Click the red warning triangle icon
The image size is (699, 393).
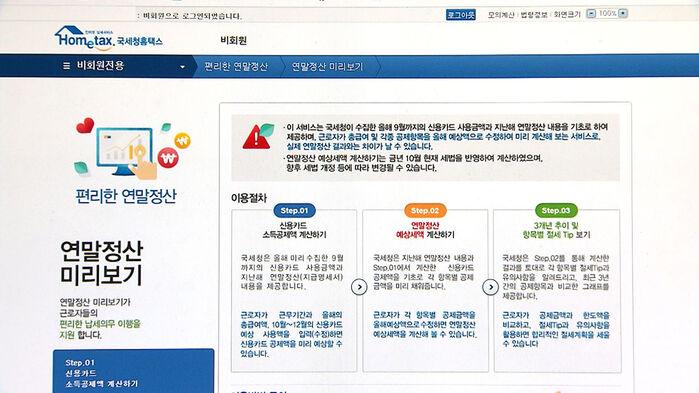pyautogui.click(x=256, y=137)
